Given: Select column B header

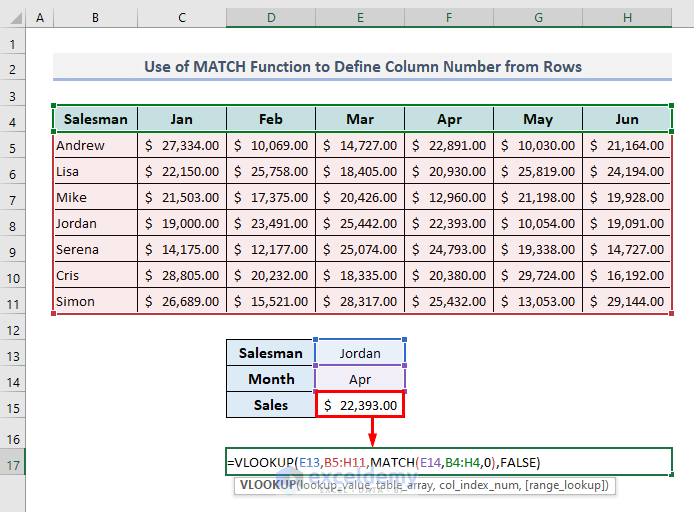Looking at the screenshot, I should coord(95,18).
